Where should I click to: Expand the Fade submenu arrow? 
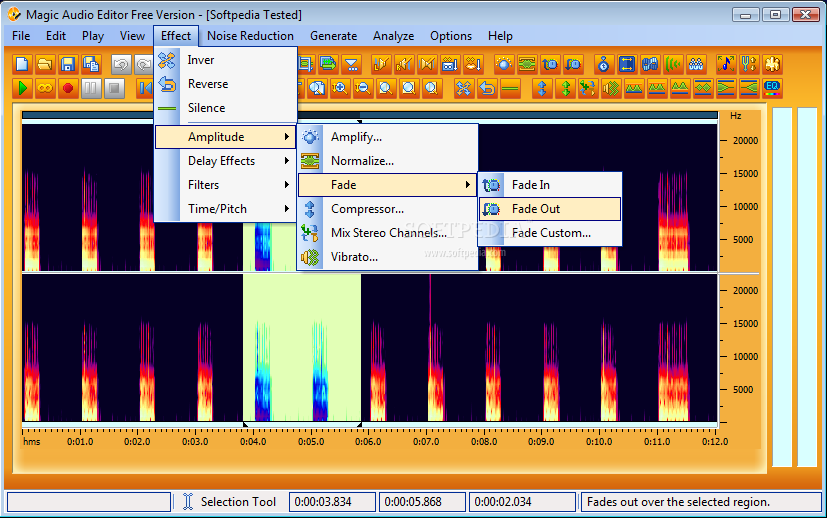[467, 185]
